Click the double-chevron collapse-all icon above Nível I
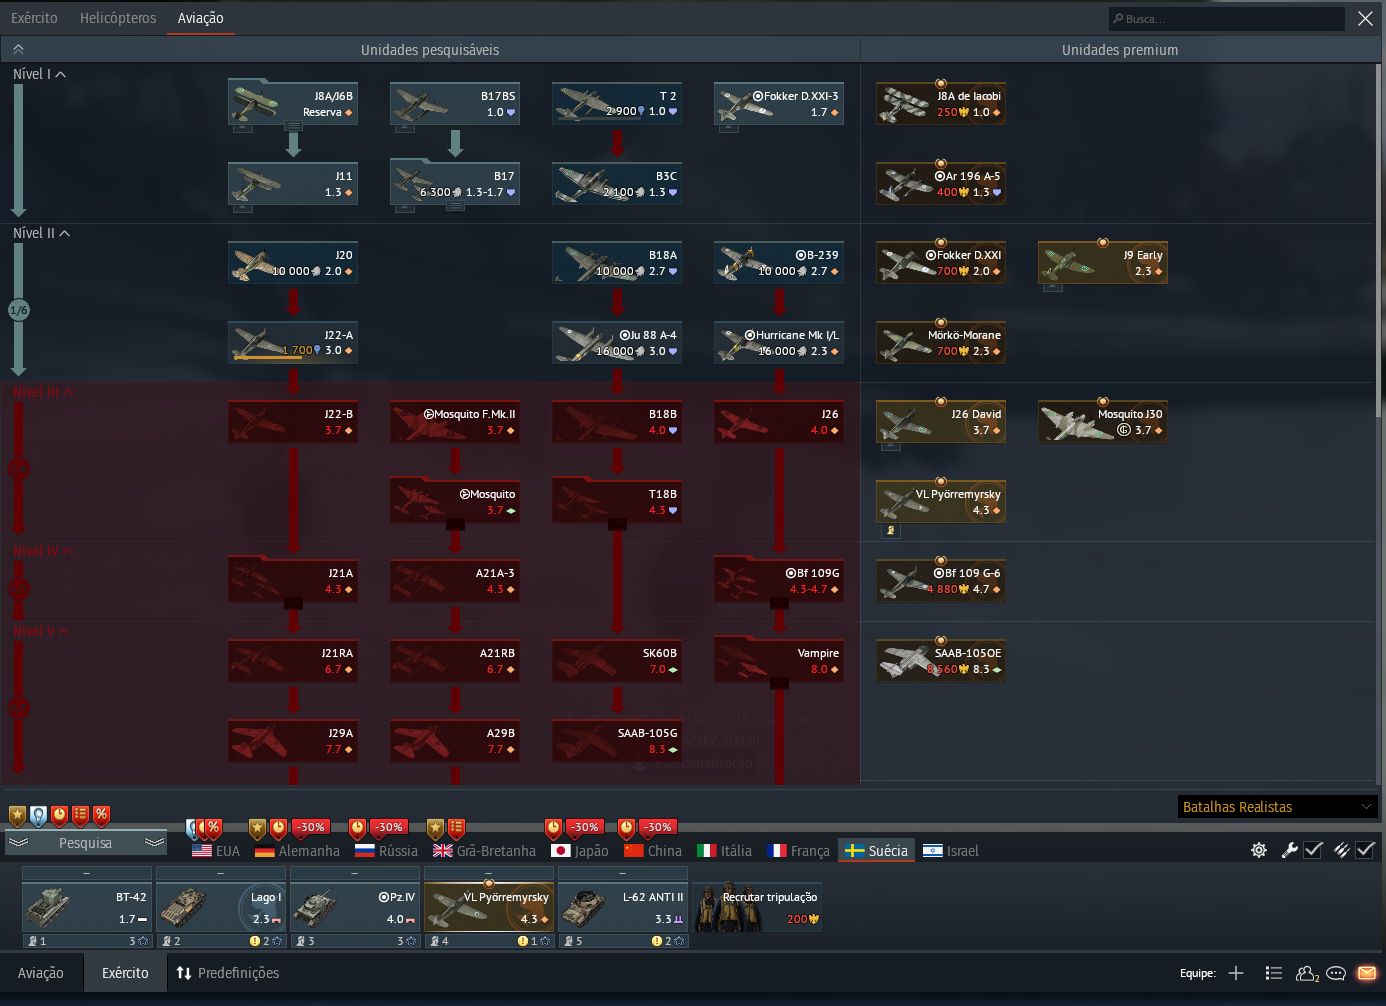 coord(18,49)
